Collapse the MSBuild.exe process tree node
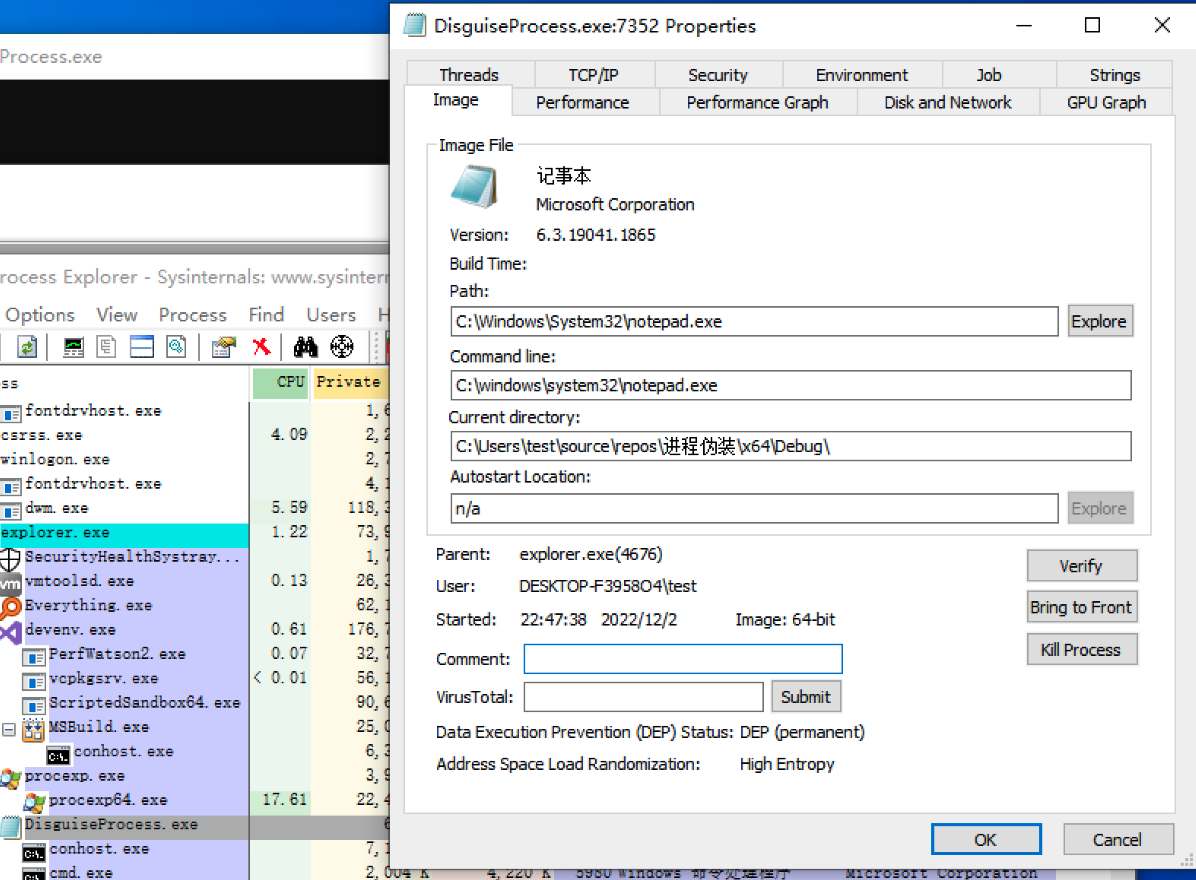Viewport: 1196px width, 880px height. [x=8, y=729]
